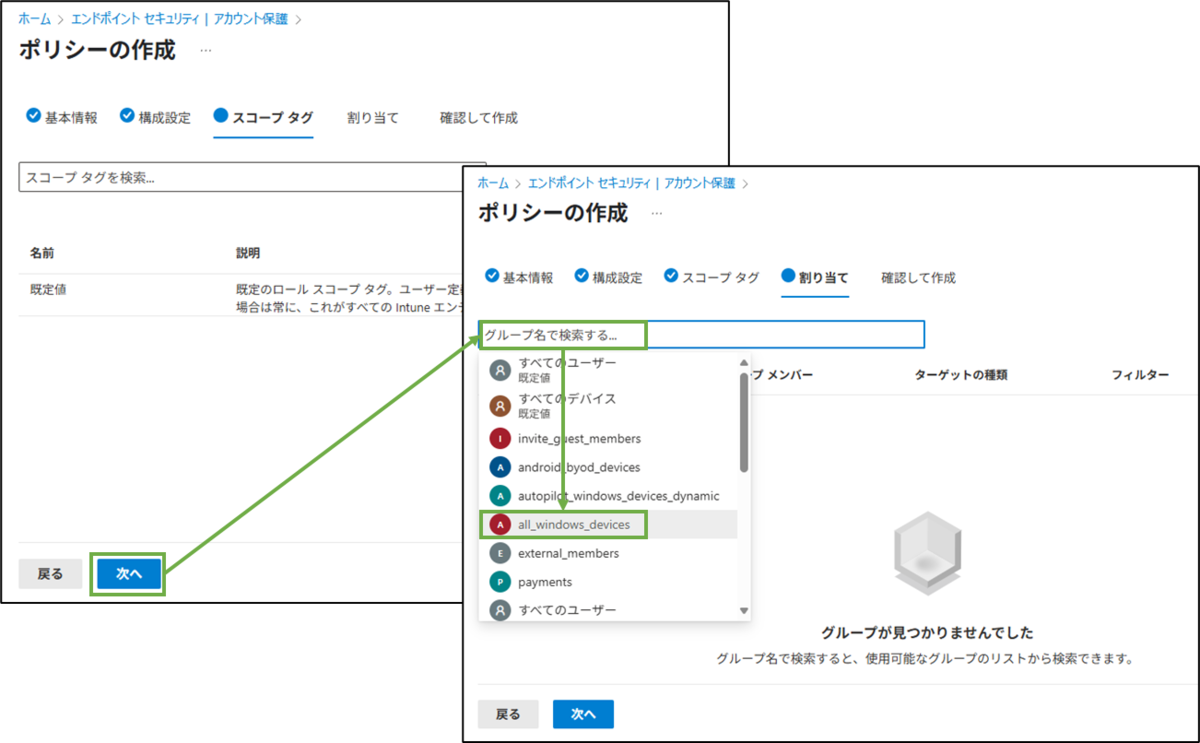Viewport: 1200px width, 743px height.
Task: Open ホーム breadcrumb in front window
Action: pos(492,183)
